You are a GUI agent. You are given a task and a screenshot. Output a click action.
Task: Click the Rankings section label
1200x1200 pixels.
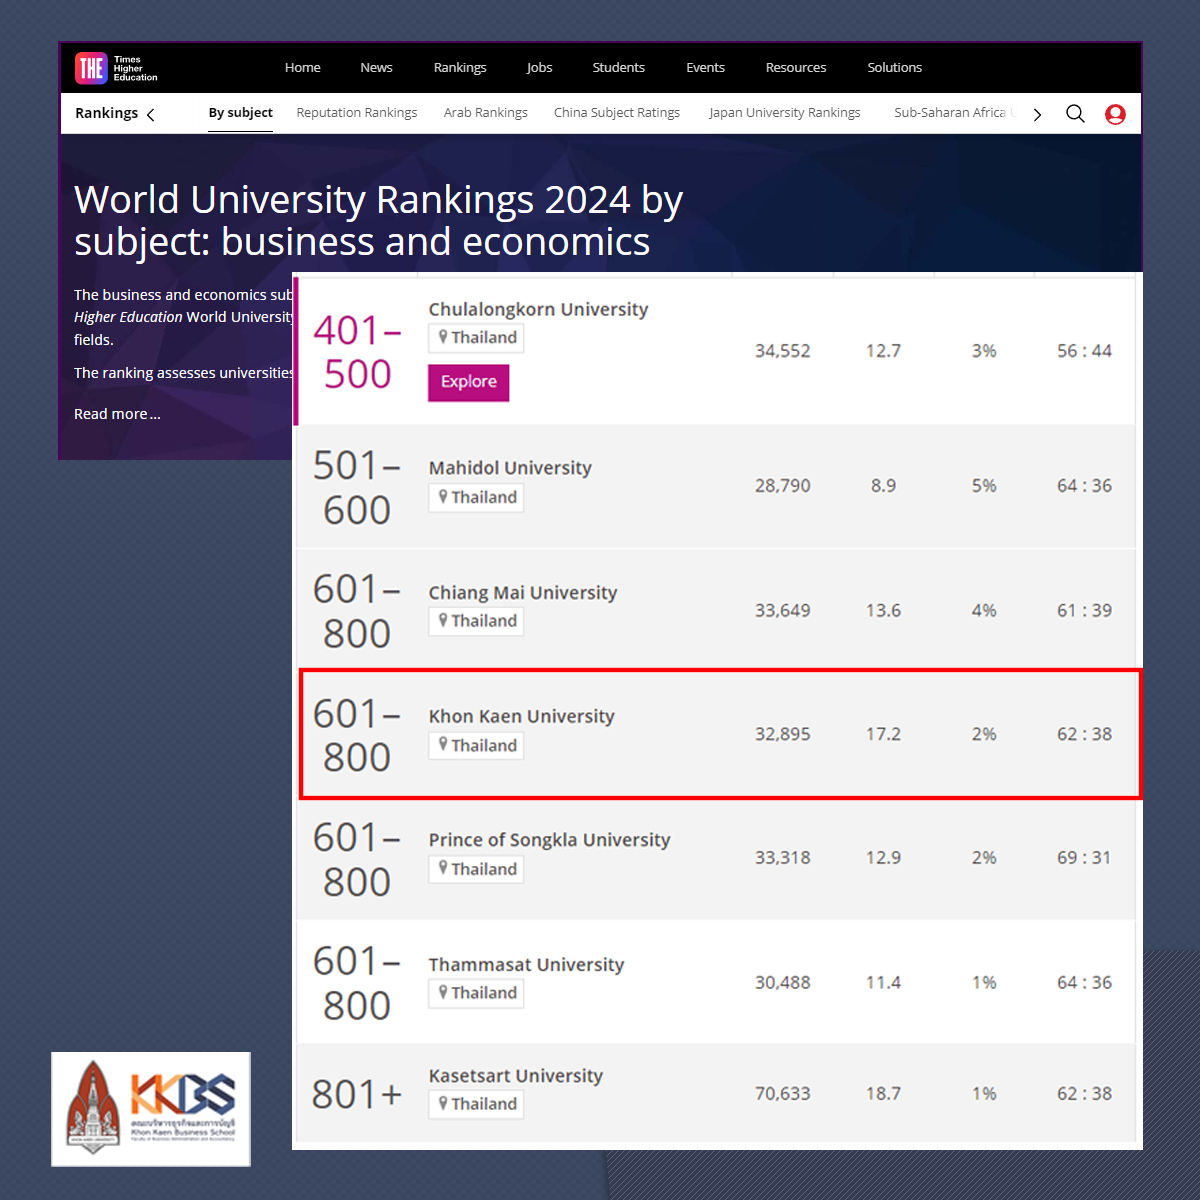tap(106, 113)
